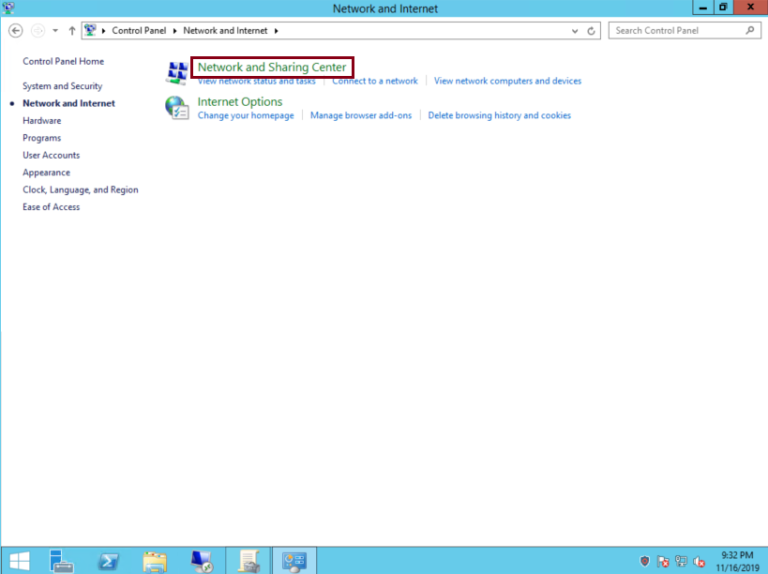Click the clock and date in taskbar

(734, 561)
